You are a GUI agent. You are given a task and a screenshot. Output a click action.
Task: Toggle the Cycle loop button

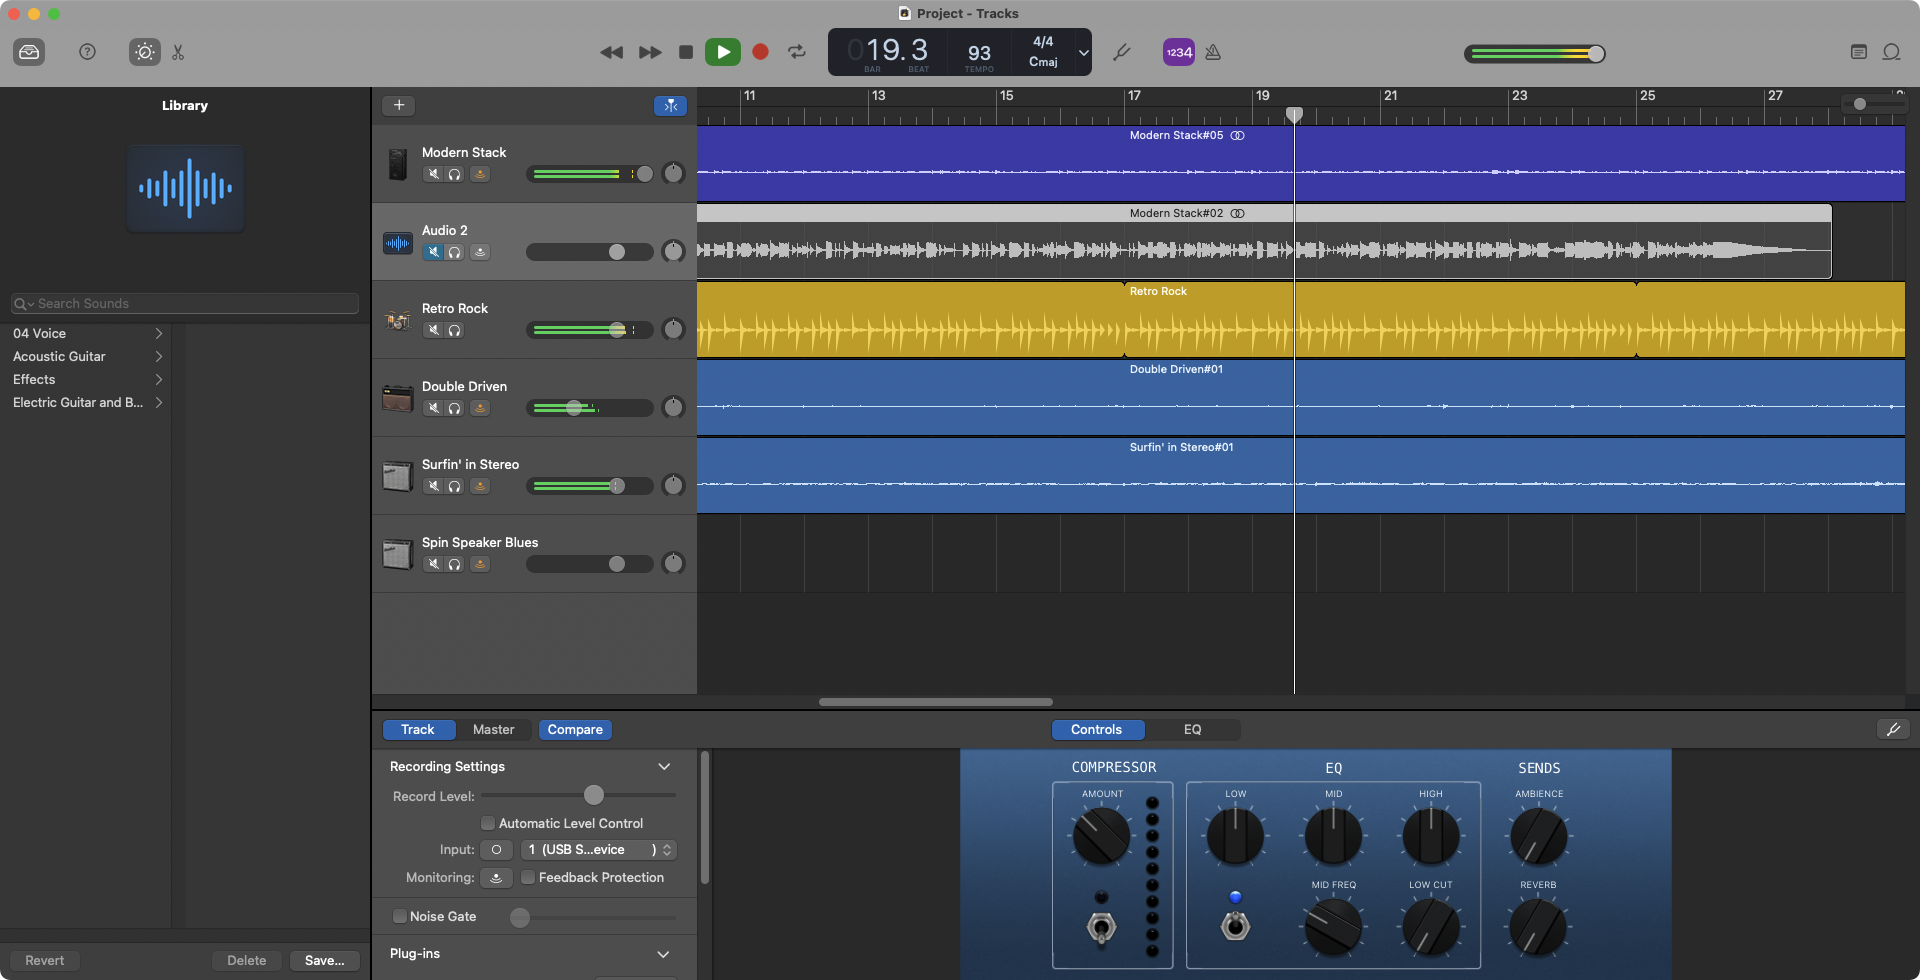[797, 52]
